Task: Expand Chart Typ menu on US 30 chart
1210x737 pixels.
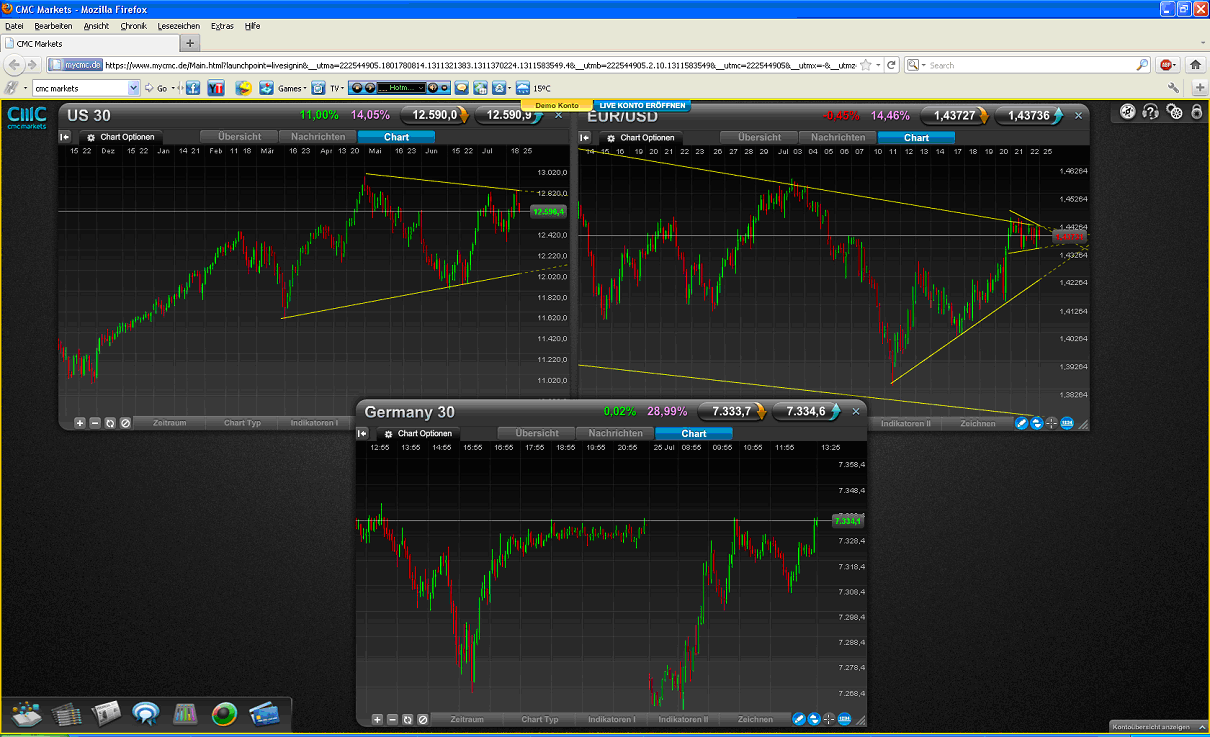Action: (x=242, y=423)
